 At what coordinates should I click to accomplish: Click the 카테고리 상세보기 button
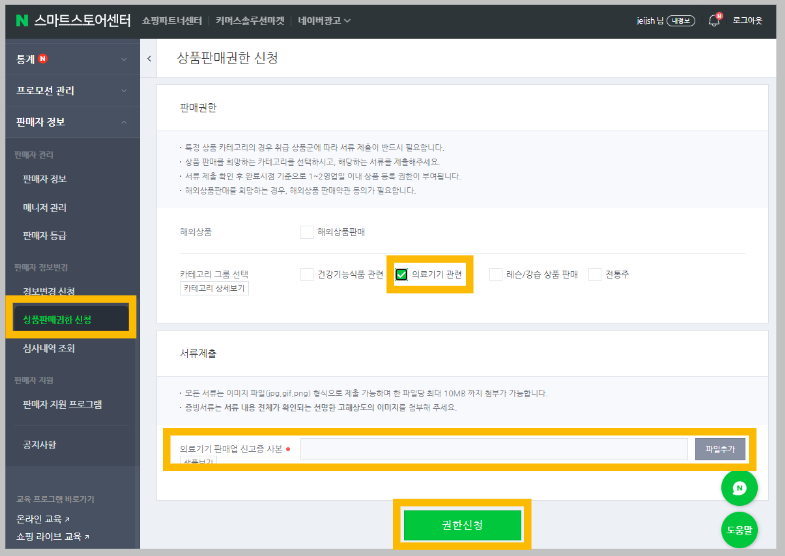point(214,288)
